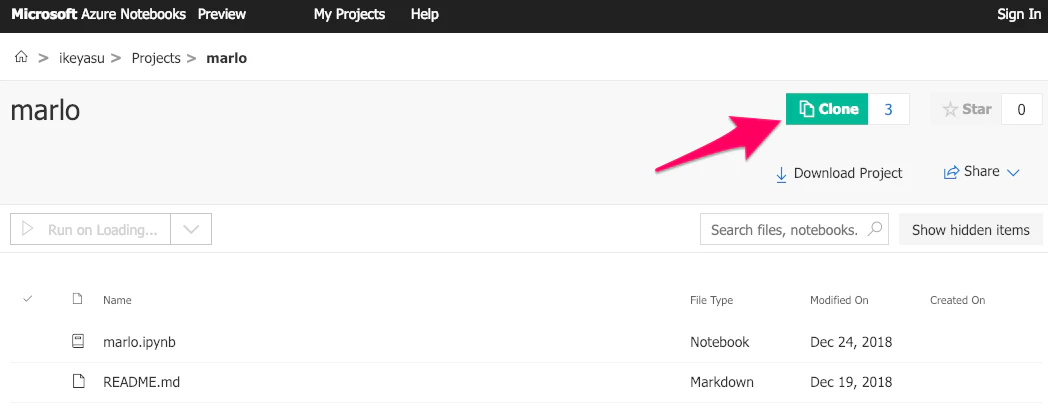Click the Markdown file type cell
The width and height of the screenshot is (1048, 408).
pyautogui.click(x=722, y=383)
